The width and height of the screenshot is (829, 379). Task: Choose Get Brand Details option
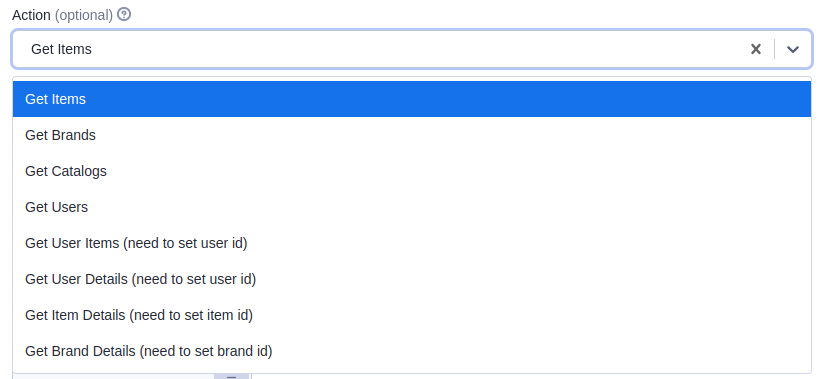412,351
